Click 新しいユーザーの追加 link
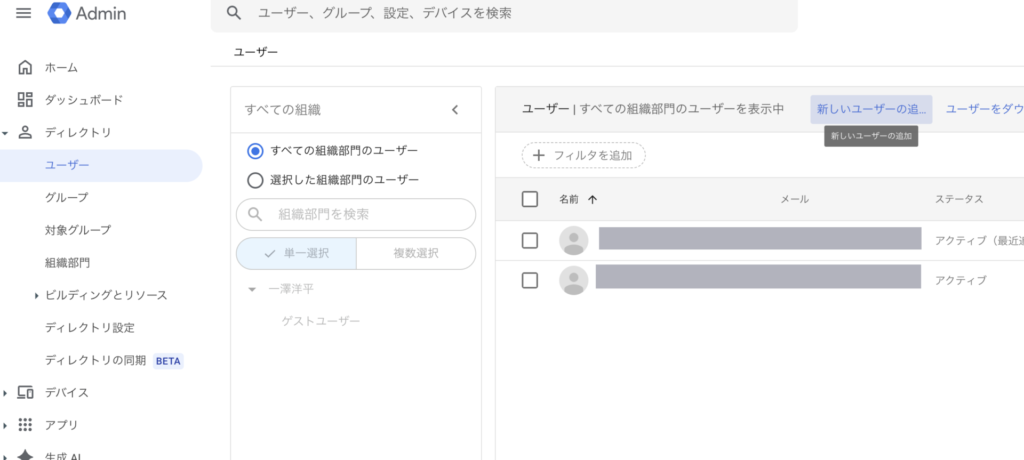This screenshot has width=1024, height=460. pyautogui.click(x=871, y=109)
